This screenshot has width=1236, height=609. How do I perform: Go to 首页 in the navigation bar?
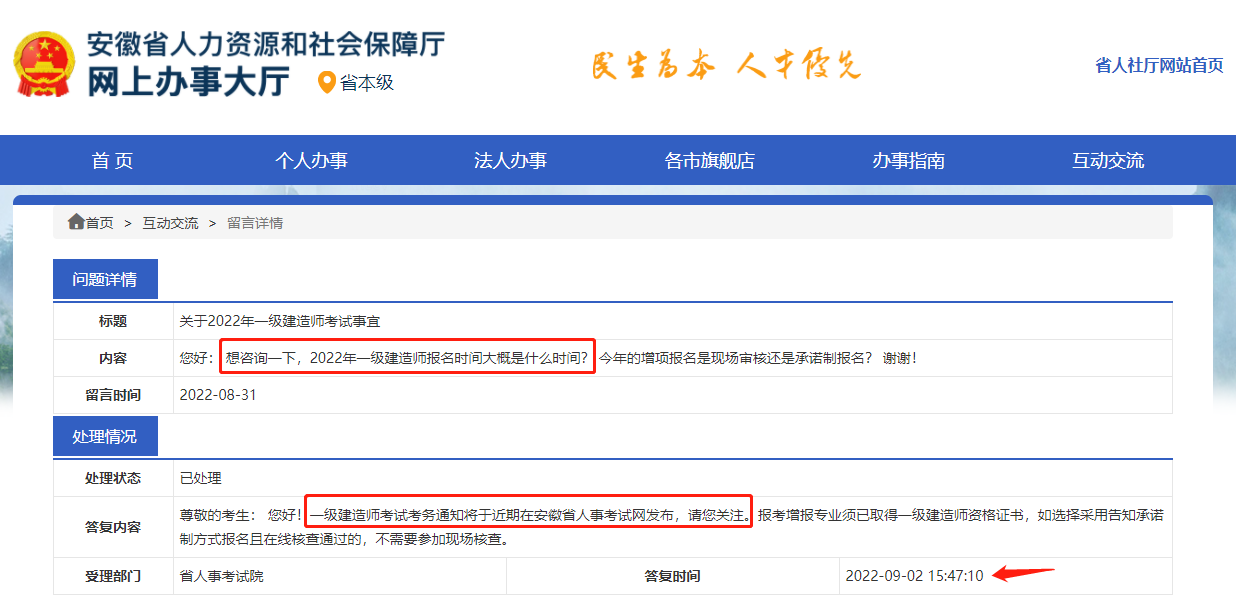coord(111,160)
